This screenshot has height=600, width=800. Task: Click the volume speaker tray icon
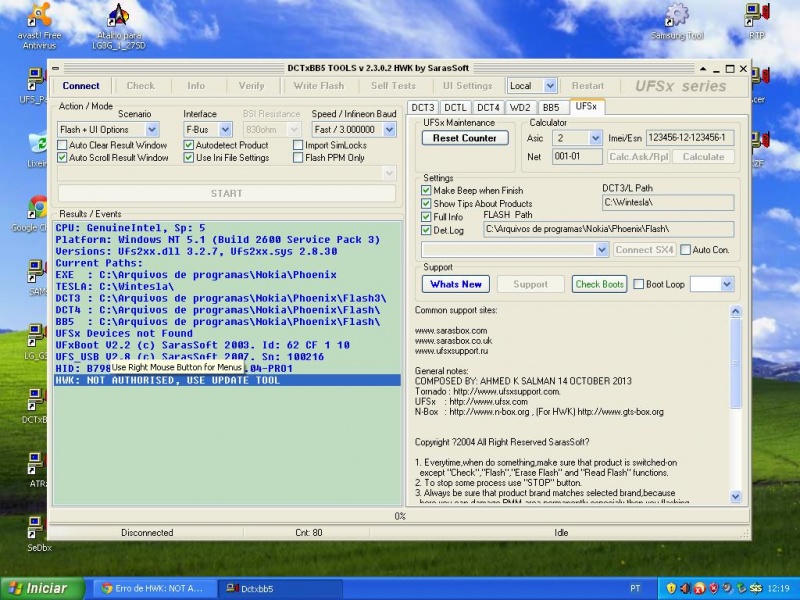(x=685, y=588)
